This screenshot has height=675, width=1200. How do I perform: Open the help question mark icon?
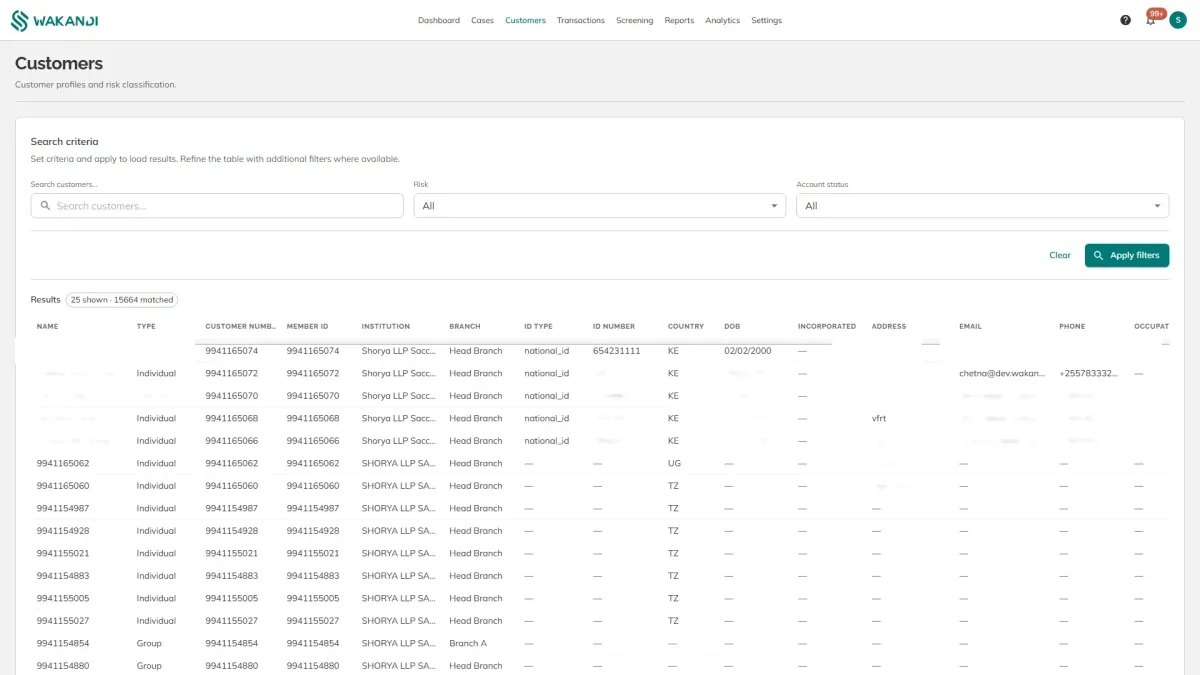[x=1126, y=20]
